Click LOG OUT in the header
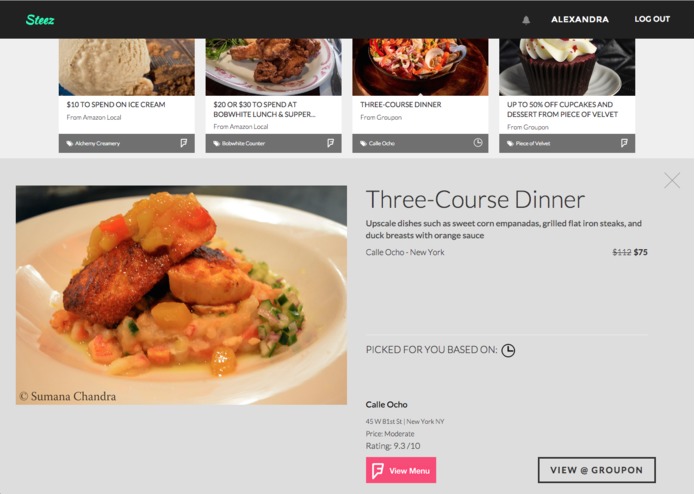This screenshot has height=494, width=695. [652, 19]
